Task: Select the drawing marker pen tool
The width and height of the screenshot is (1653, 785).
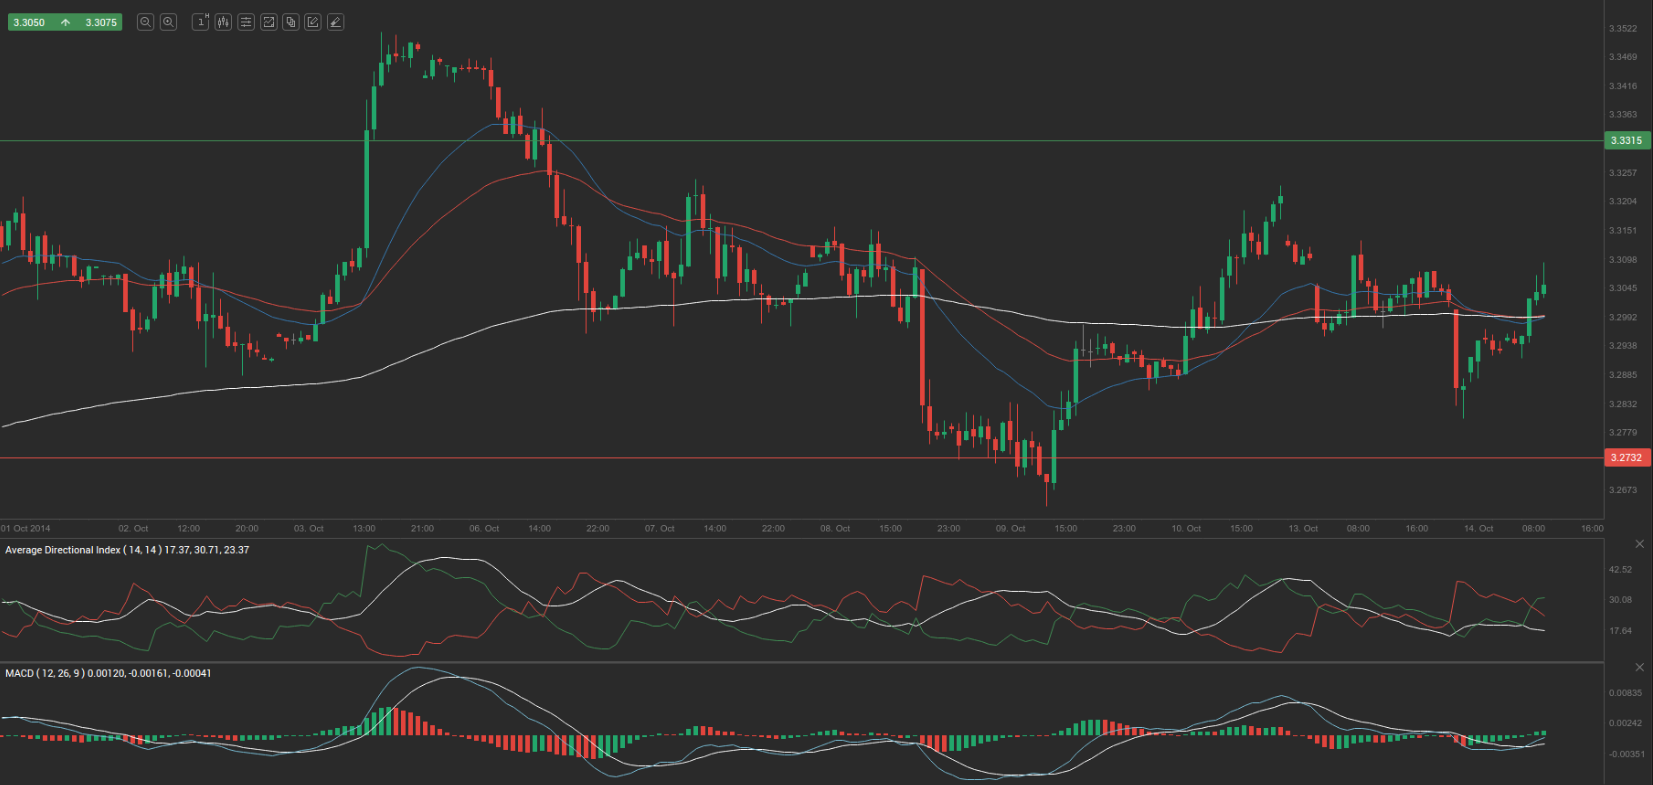Action: [x=336, y=22]
